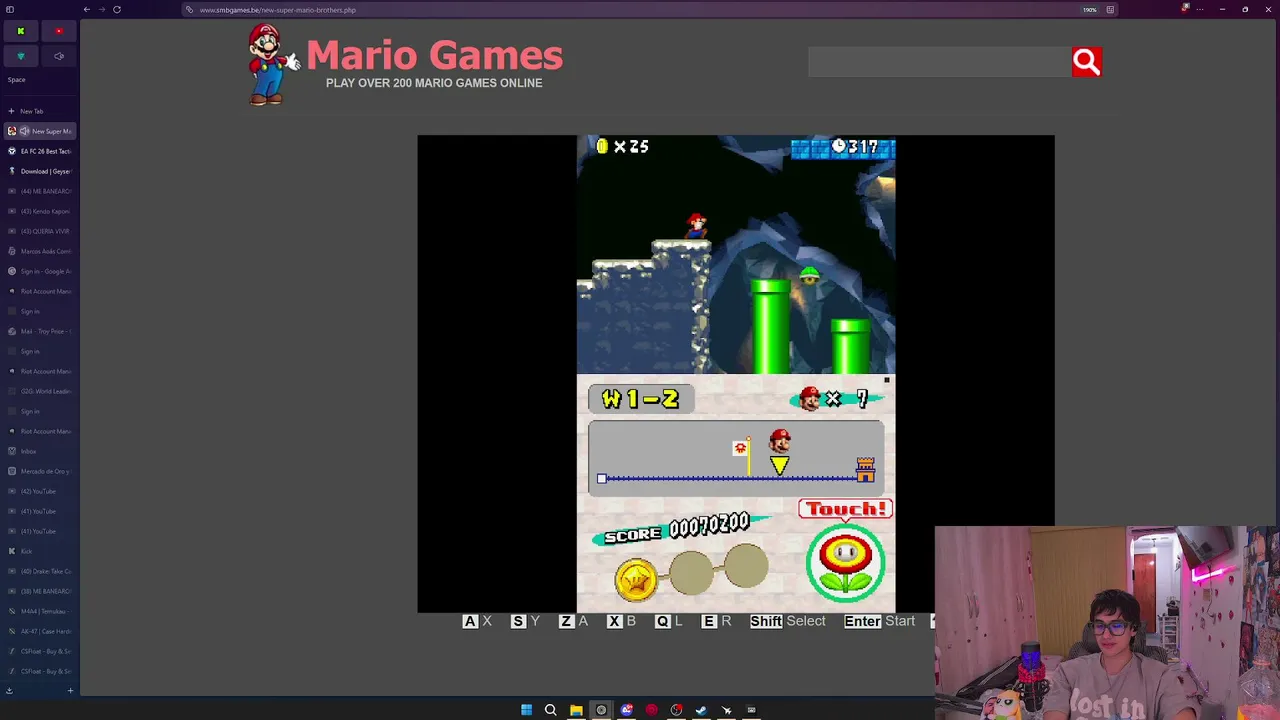Click the site info icon in address bar
Screen dimensions: 1280x720
189,10
